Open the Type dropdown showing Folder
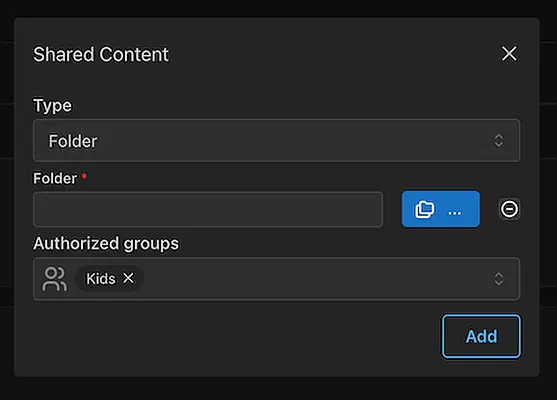The image size is (557, 400). click(276, 141)
